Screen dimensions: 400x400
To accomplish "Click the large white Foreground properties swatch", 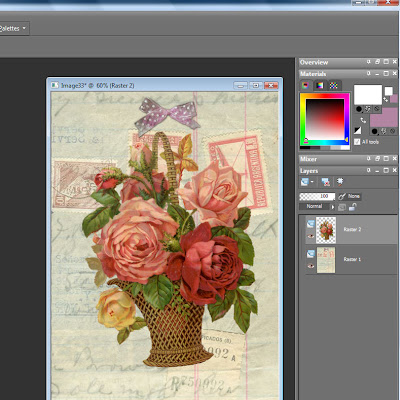I will click(368, 95).
